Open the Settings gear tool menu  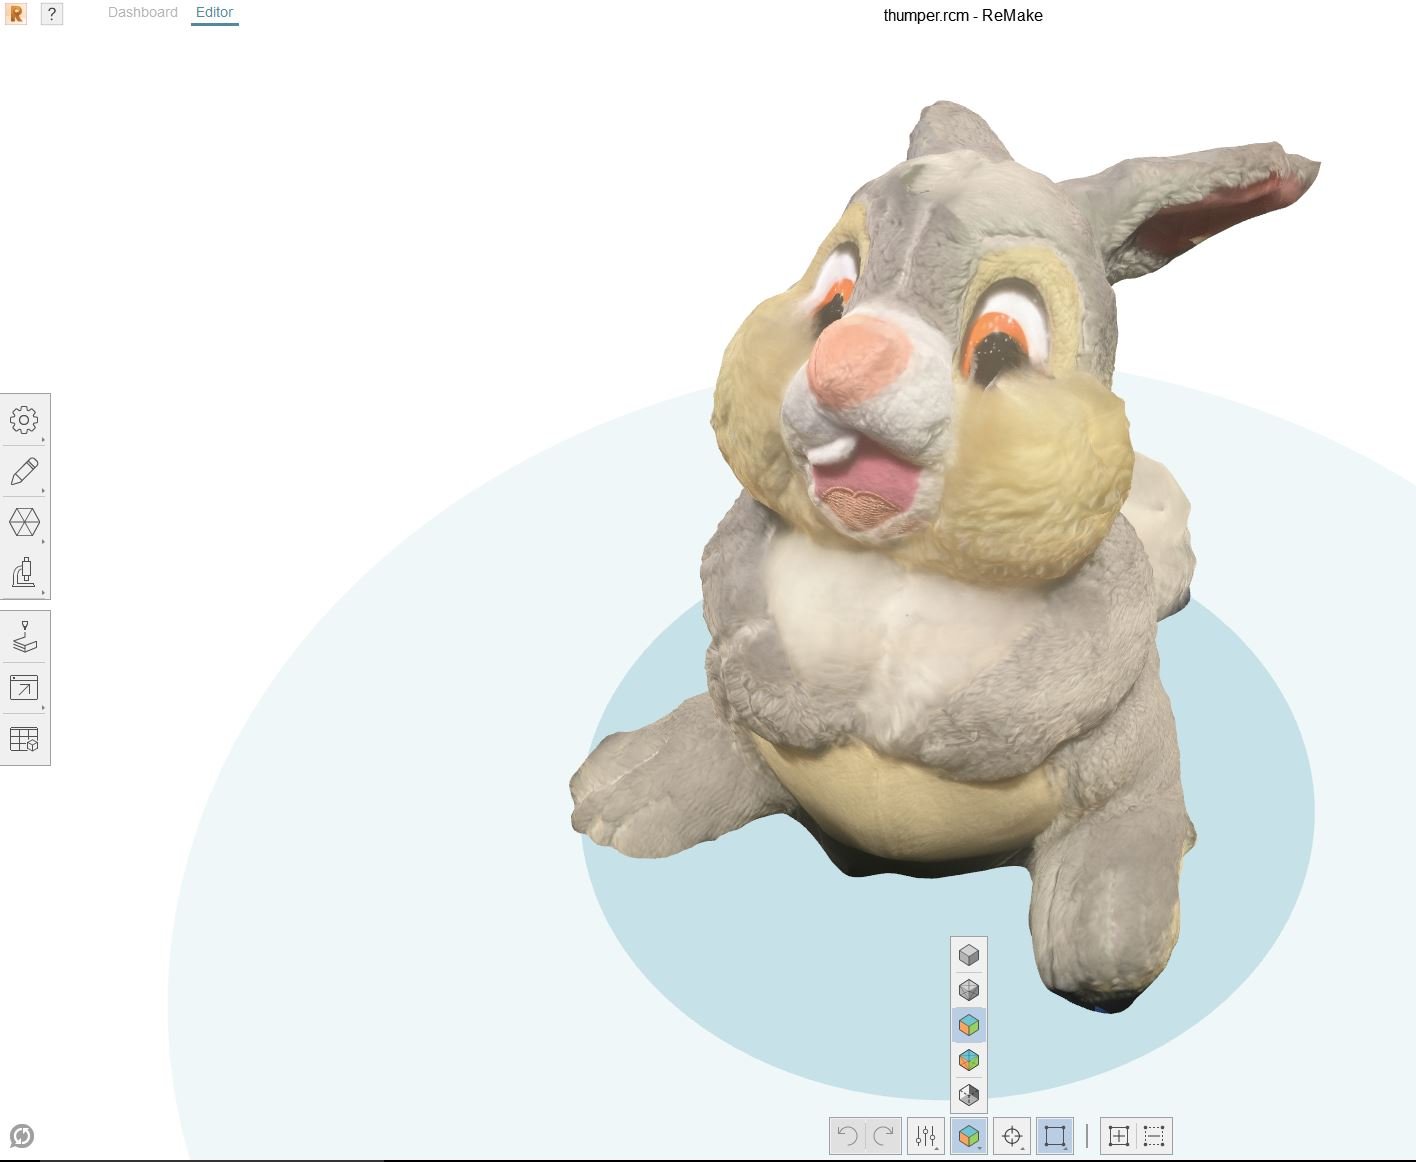coord(24,420)
